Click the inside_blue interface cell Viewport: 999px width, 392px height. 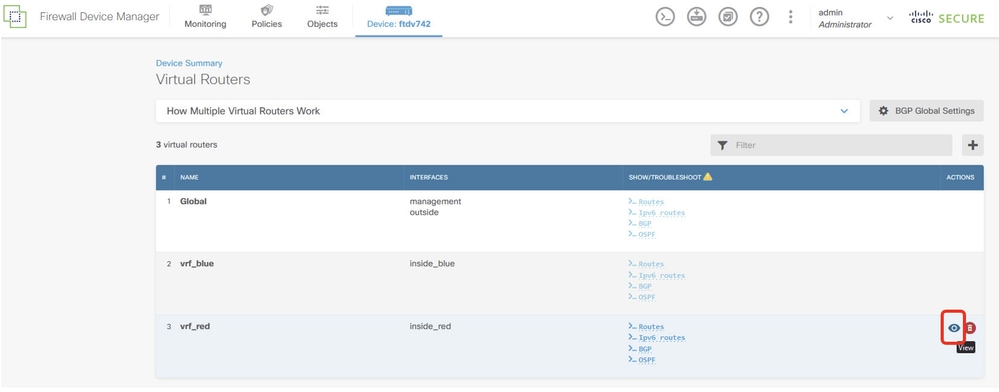coord(432,264)
